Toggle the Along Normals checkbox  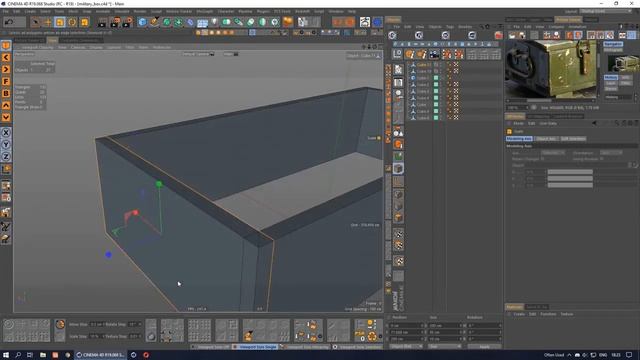click(602, 159)
